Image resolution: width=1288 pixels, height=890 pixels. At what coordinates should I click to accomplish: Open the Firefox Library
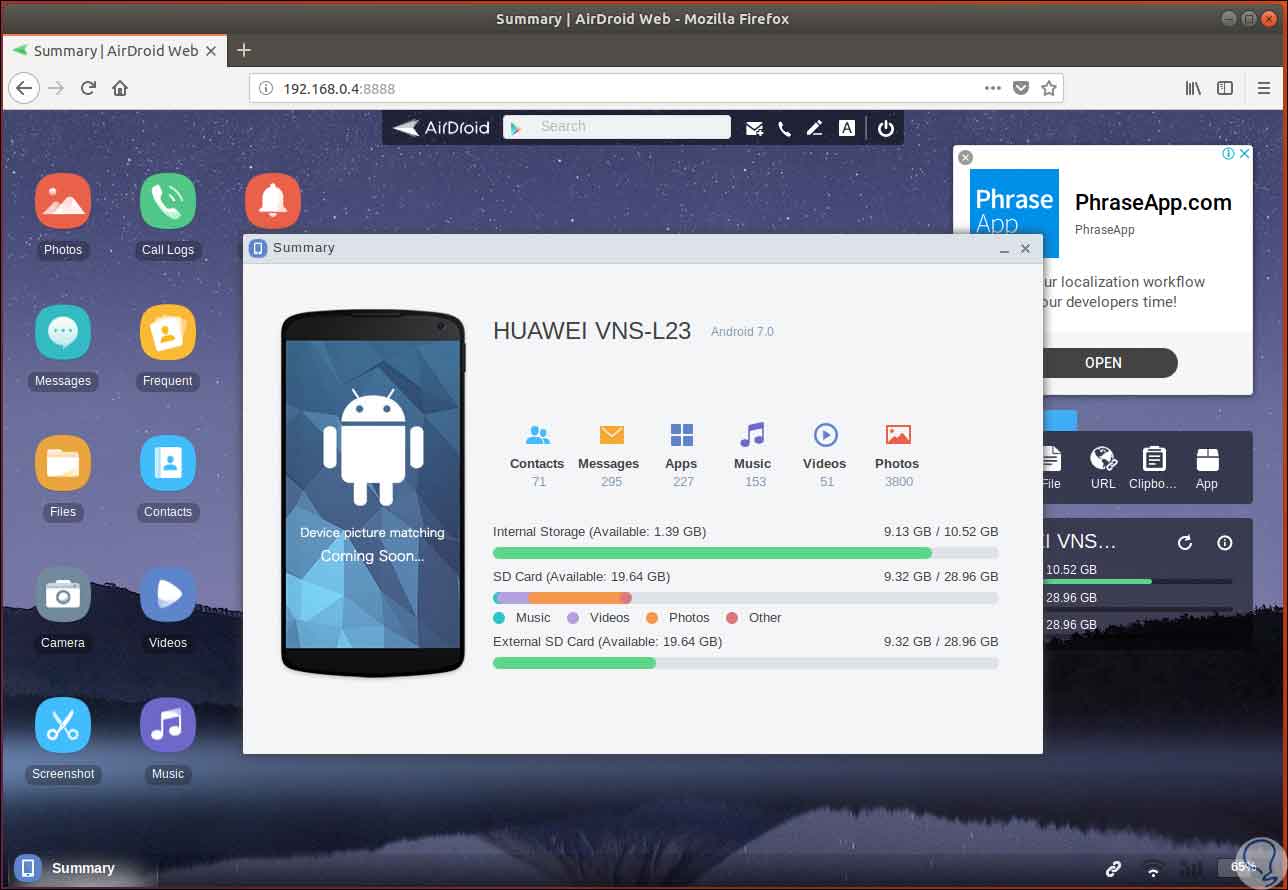click(x=1193, y=88)
